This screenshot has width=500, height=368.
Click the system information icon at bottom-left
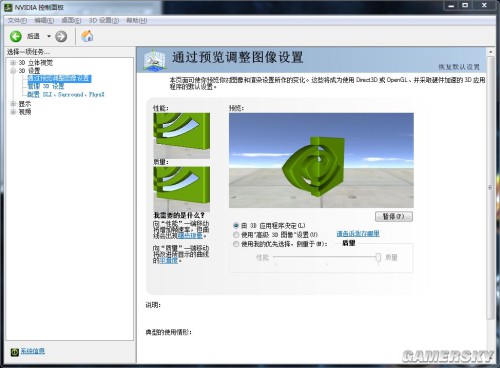pos(14,352)
